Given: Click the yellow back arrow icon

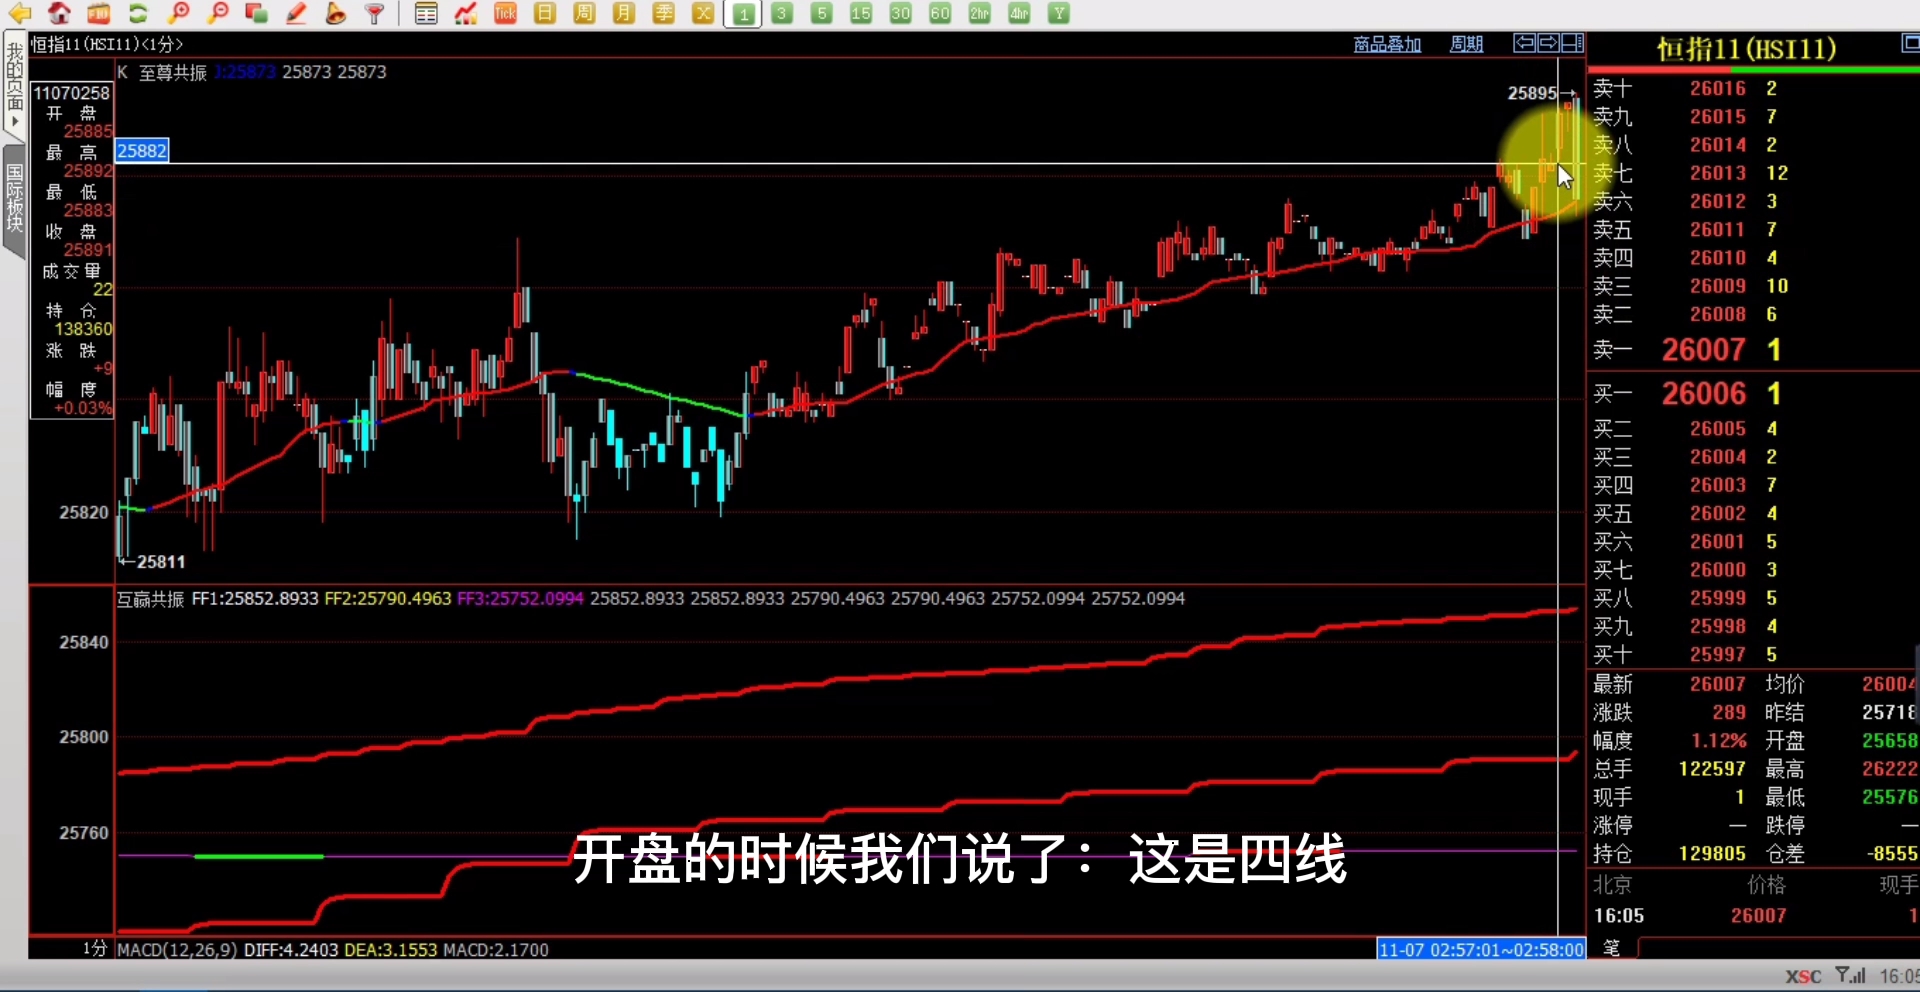Looking at the screenshot, I should coord(20,13).
